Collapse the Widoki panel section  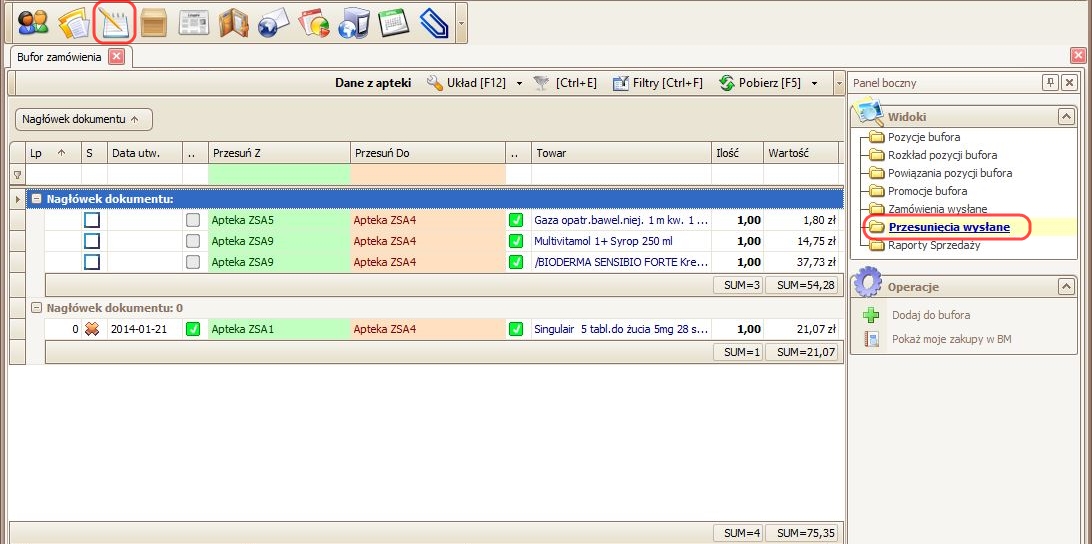[x=1065, y=117]
